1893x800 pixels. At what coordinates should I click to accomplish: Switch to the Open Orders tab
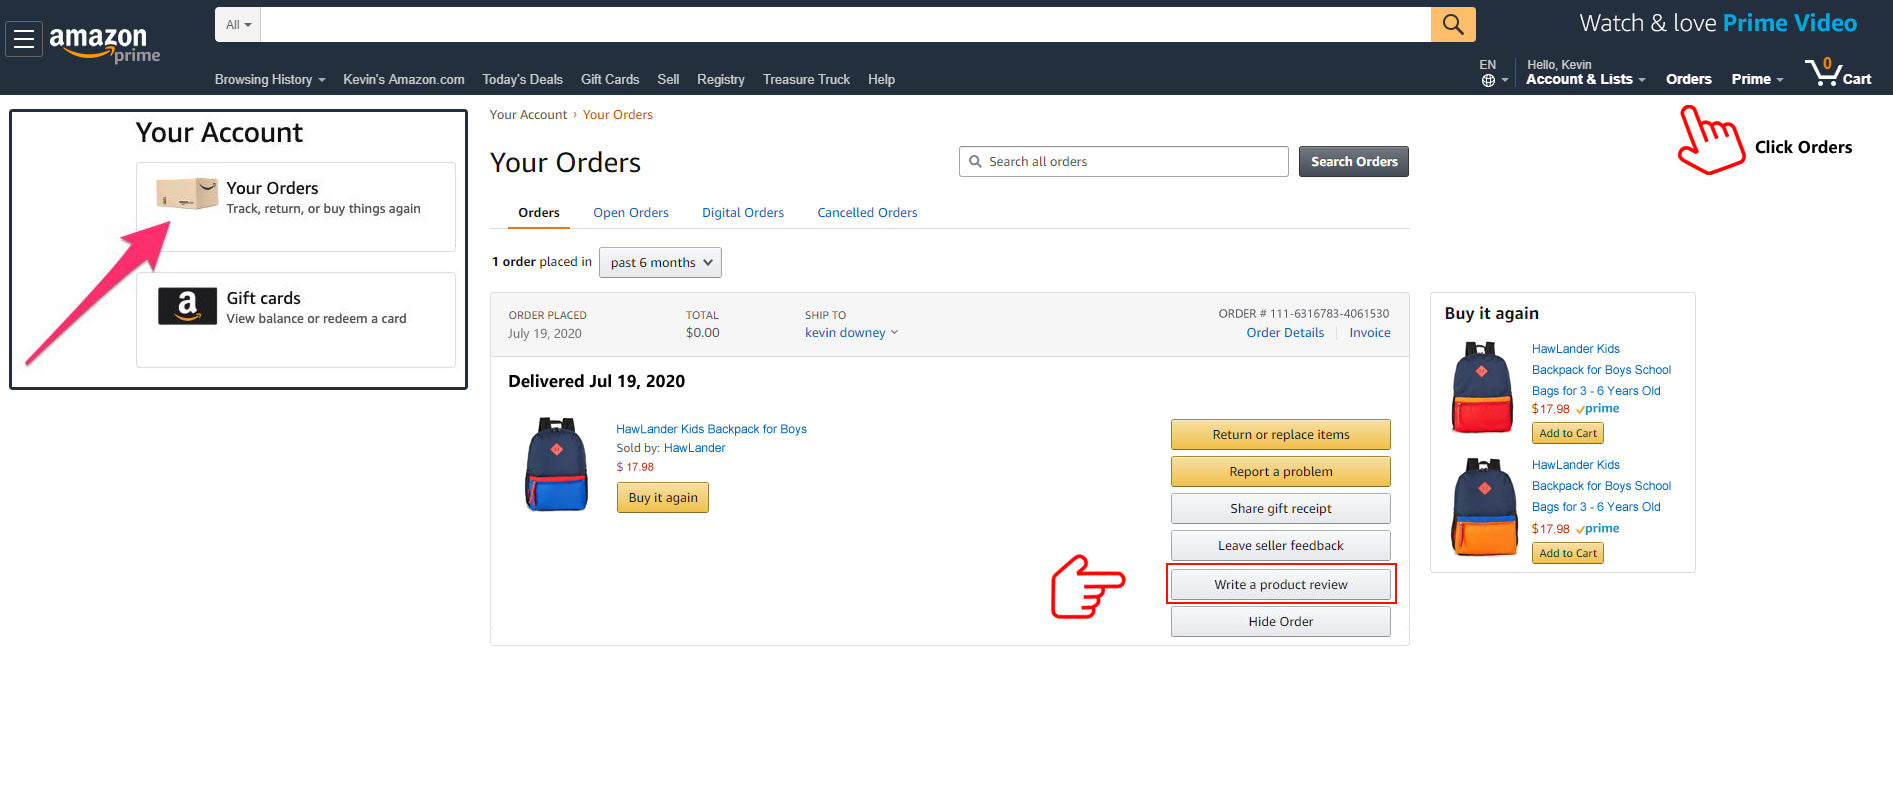point(630,212)
